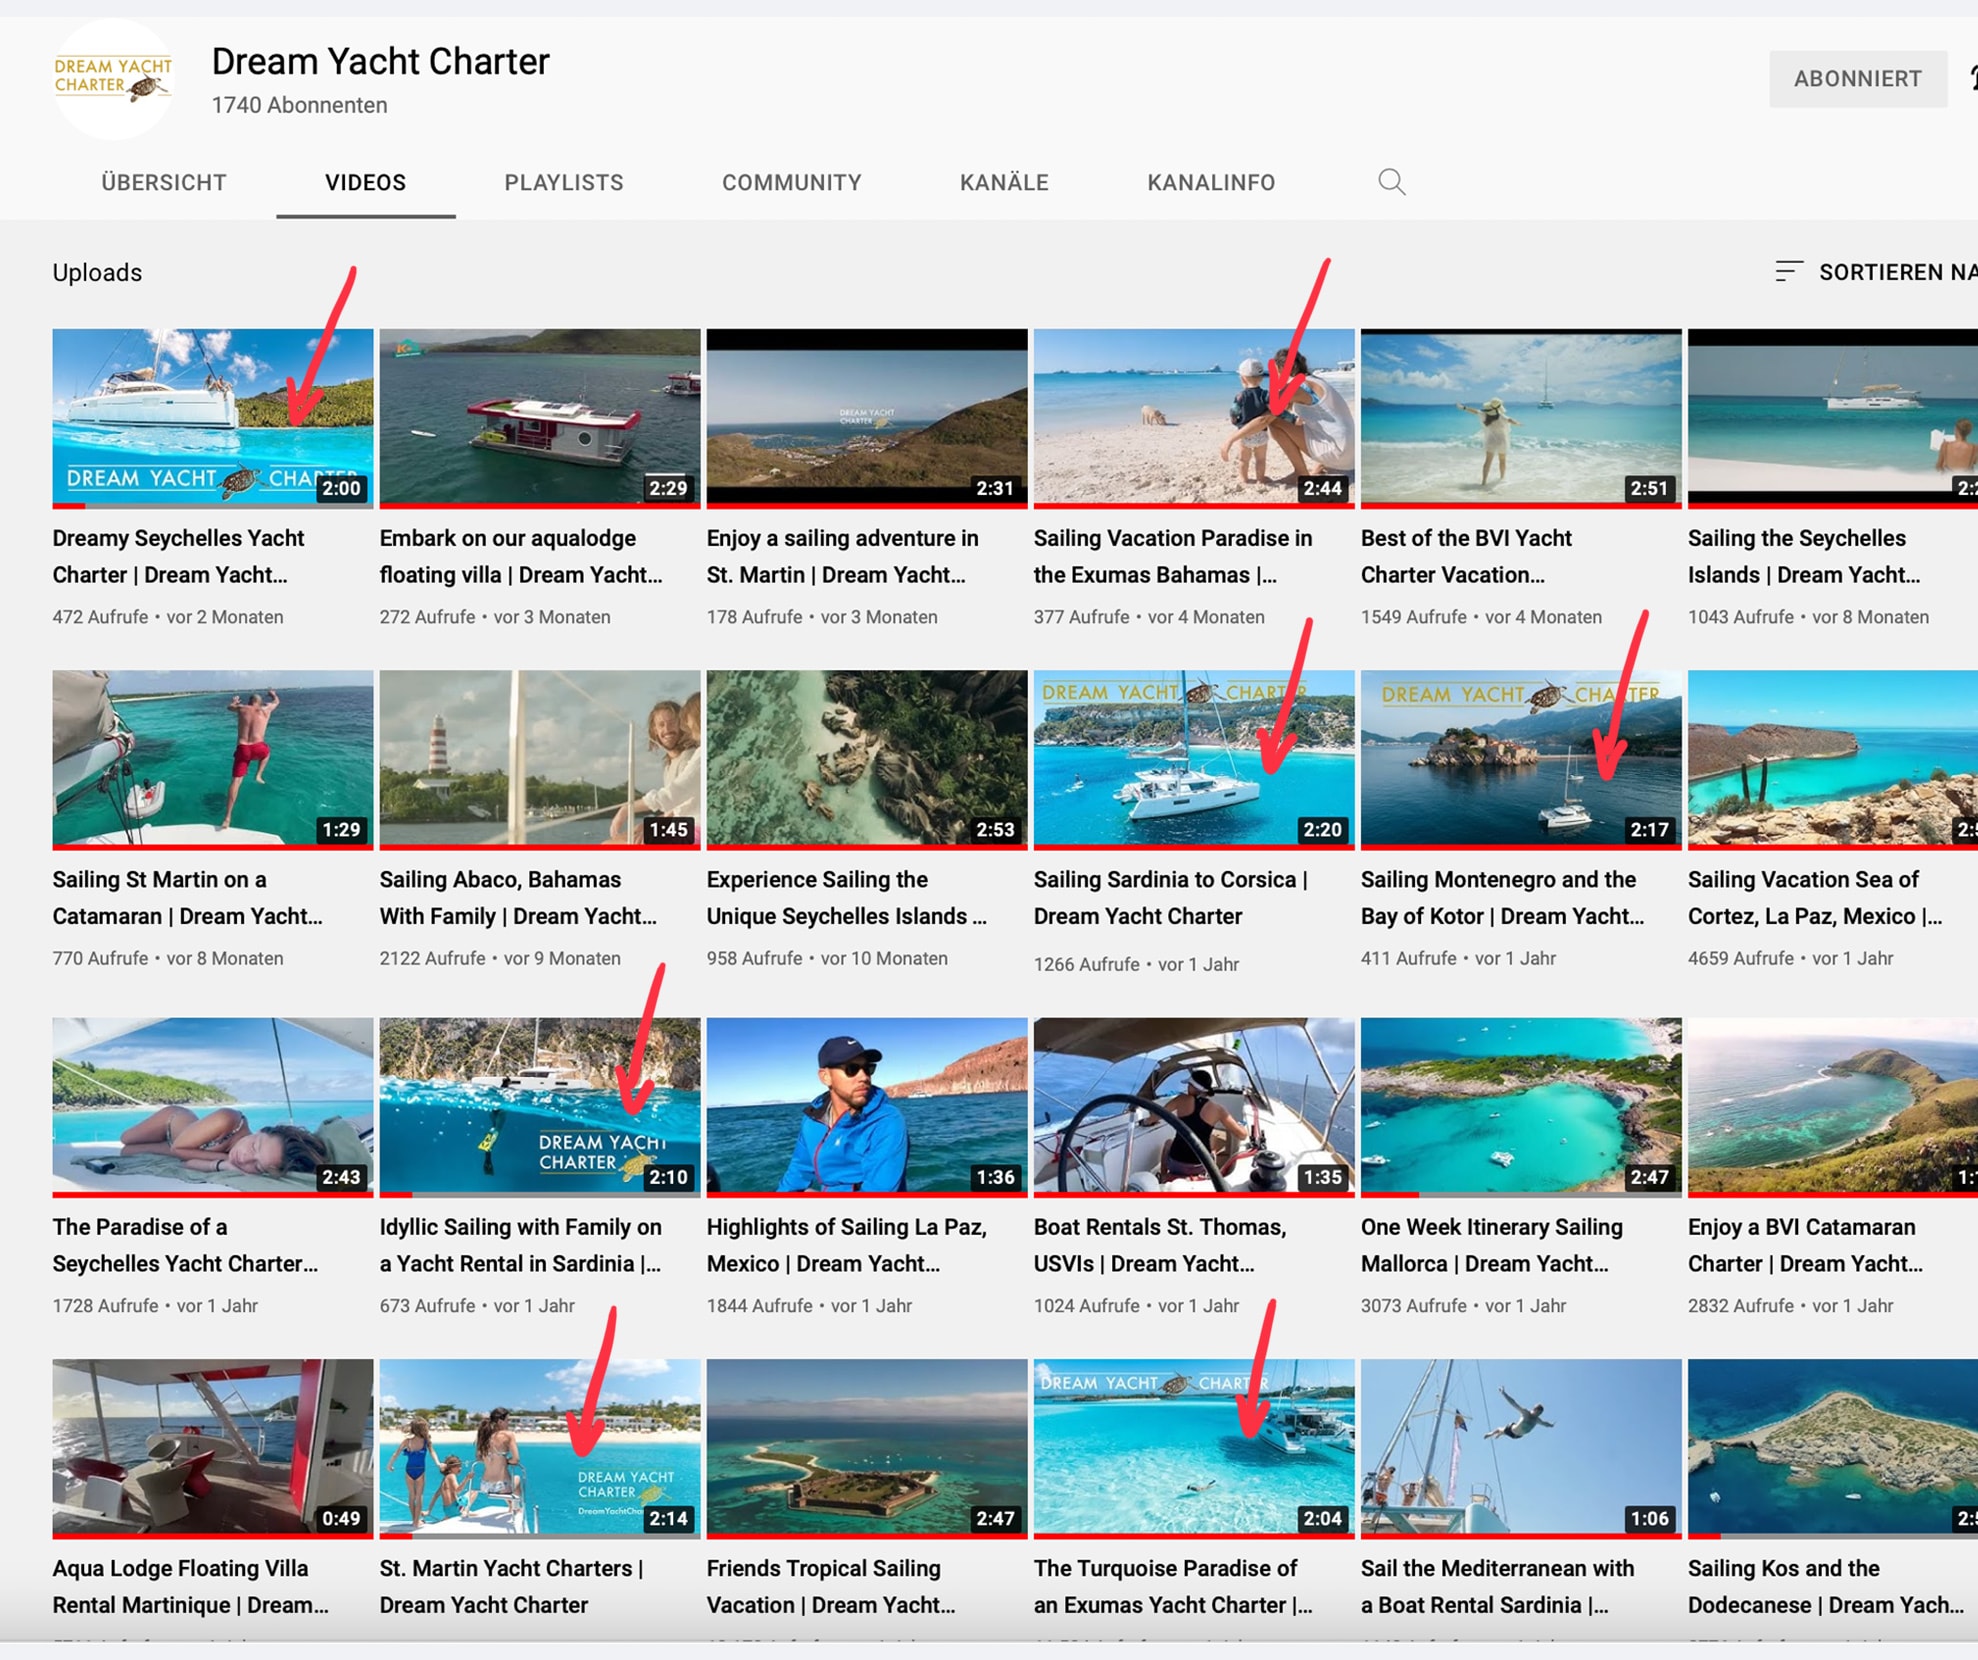This screenshot has width=1978, height=1660.
Task: Click the Dream Yacht Charter channel name
Action: (380, 62)
